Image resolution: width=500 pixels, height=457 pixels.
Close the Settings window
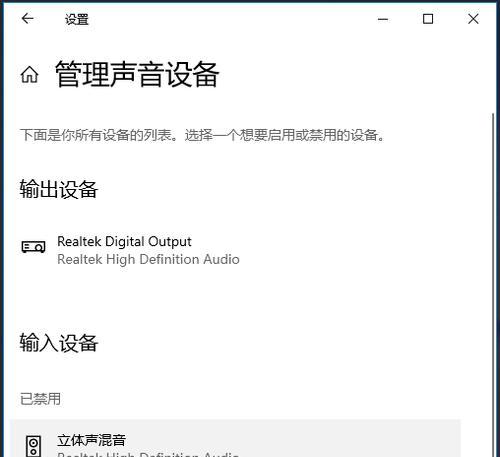(x=473, y=19)
